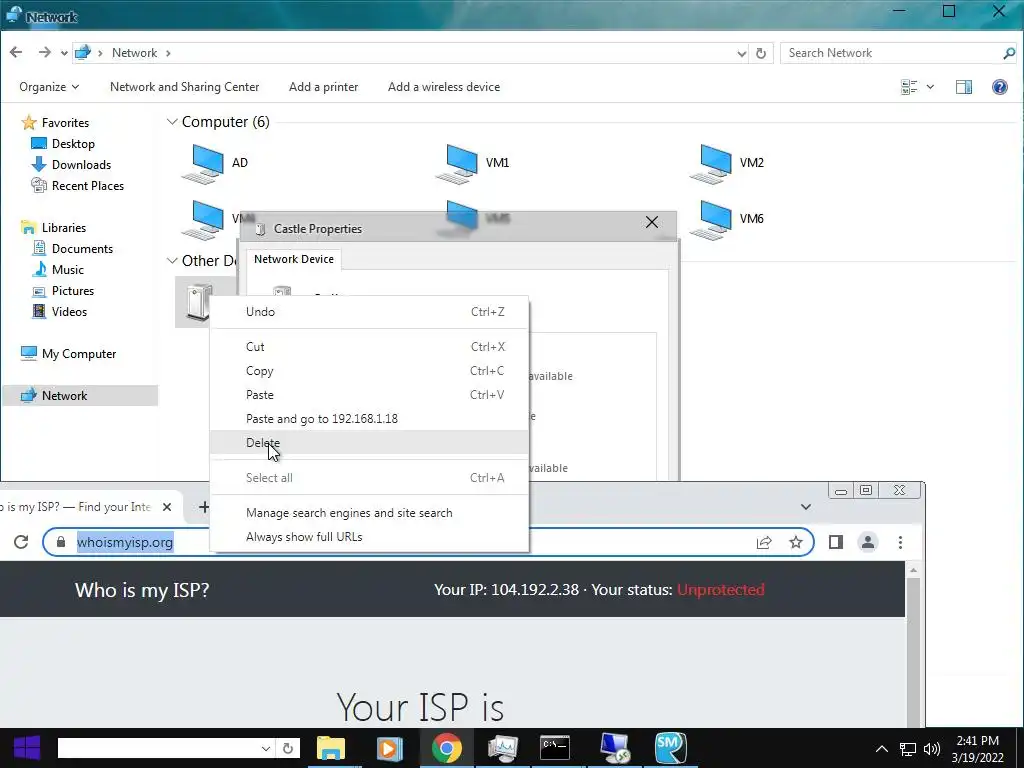
Task: Open remote desktop taskbar icon
Action: tap(615, 748)
